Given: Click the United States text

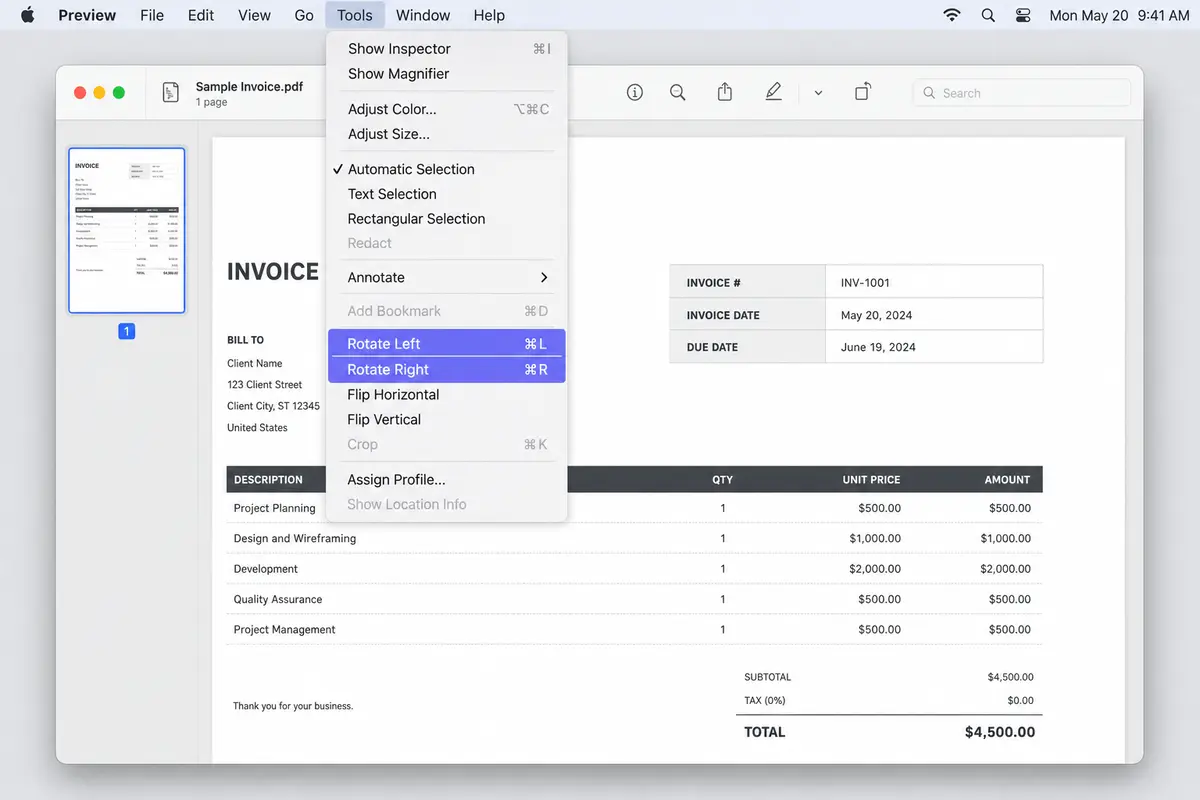Looking at the screenshot, I should 257,427.
